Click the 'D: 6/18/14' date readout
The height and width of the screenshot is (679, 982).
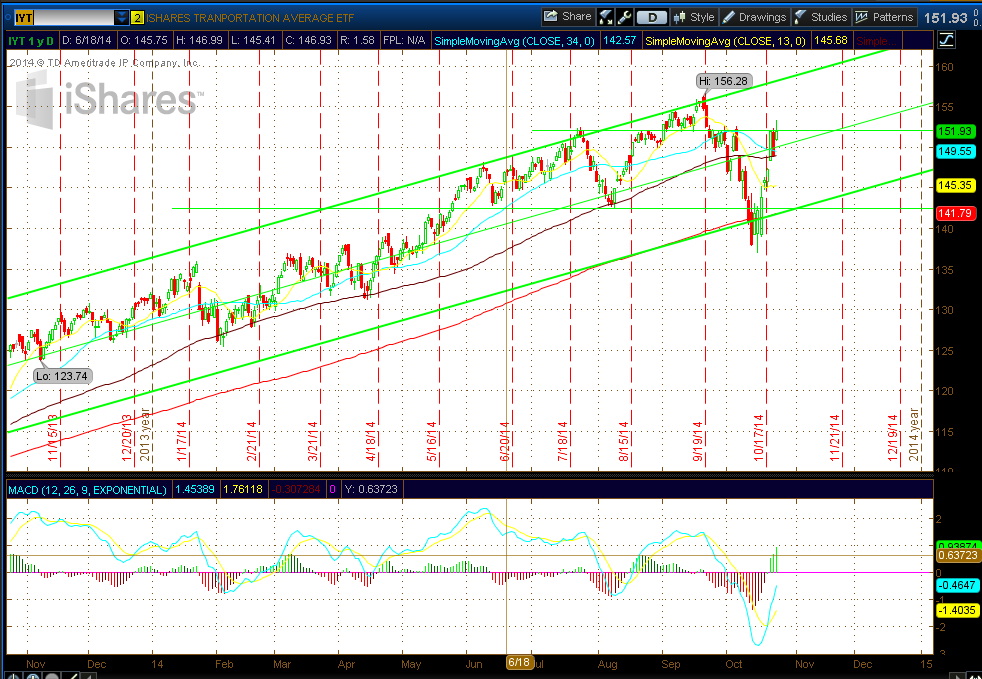click(x=87, y=41)
